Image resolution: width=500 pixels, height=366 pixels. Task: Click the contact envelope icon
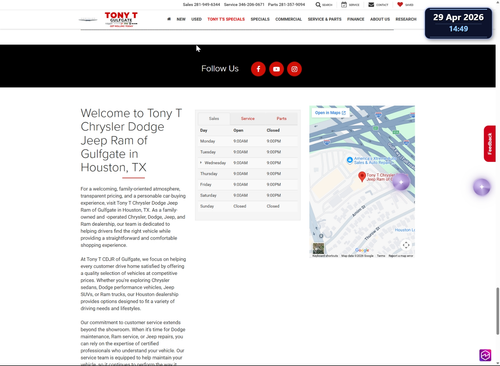[371, 5]
